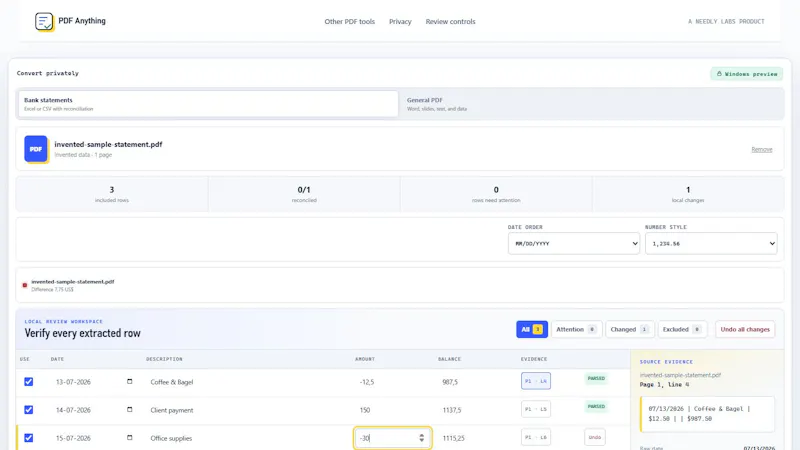
Task: Select the Bank statements tab
Action: tap(208, 104)
